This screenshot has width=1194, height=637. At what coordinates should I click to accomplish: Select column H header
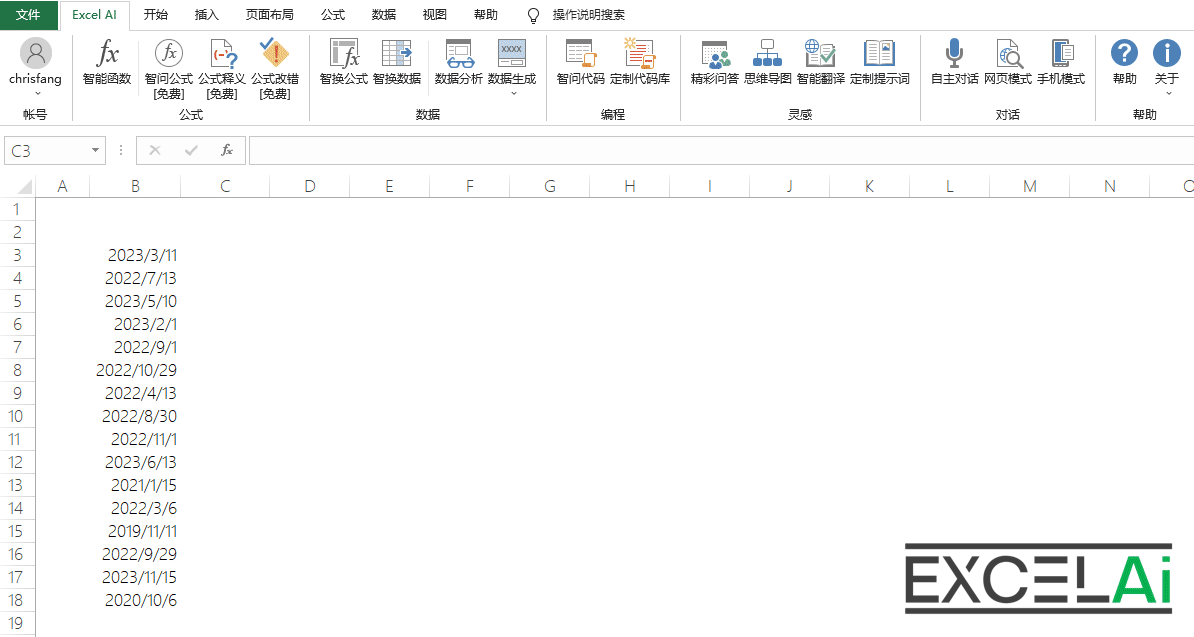click(x=630, y=186)
